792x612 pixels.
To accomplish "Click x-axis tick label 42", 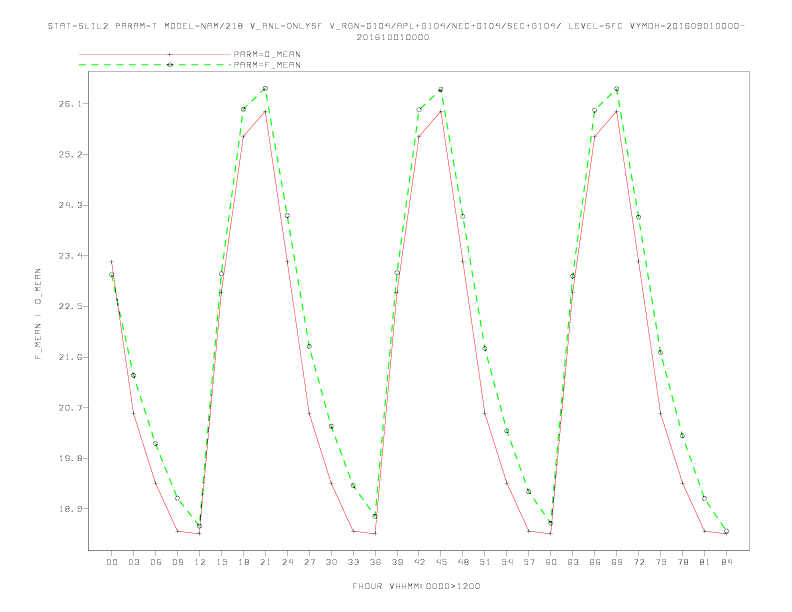I will coord(419,562).
